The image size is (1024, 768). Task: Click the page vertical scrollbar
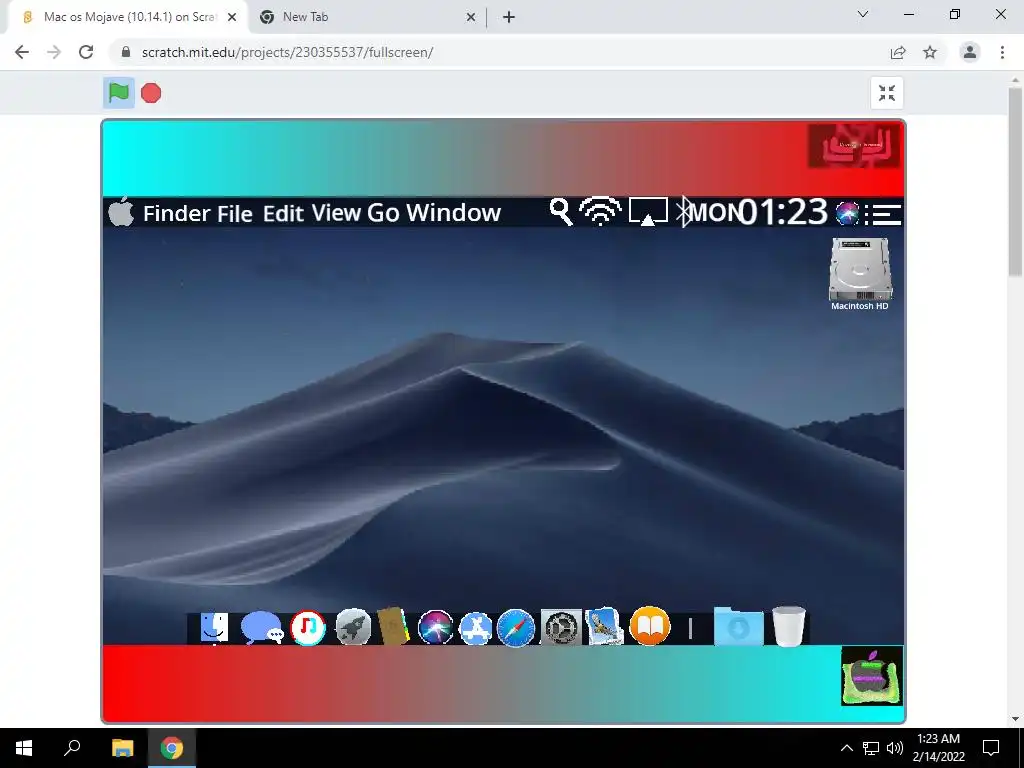1015,182
